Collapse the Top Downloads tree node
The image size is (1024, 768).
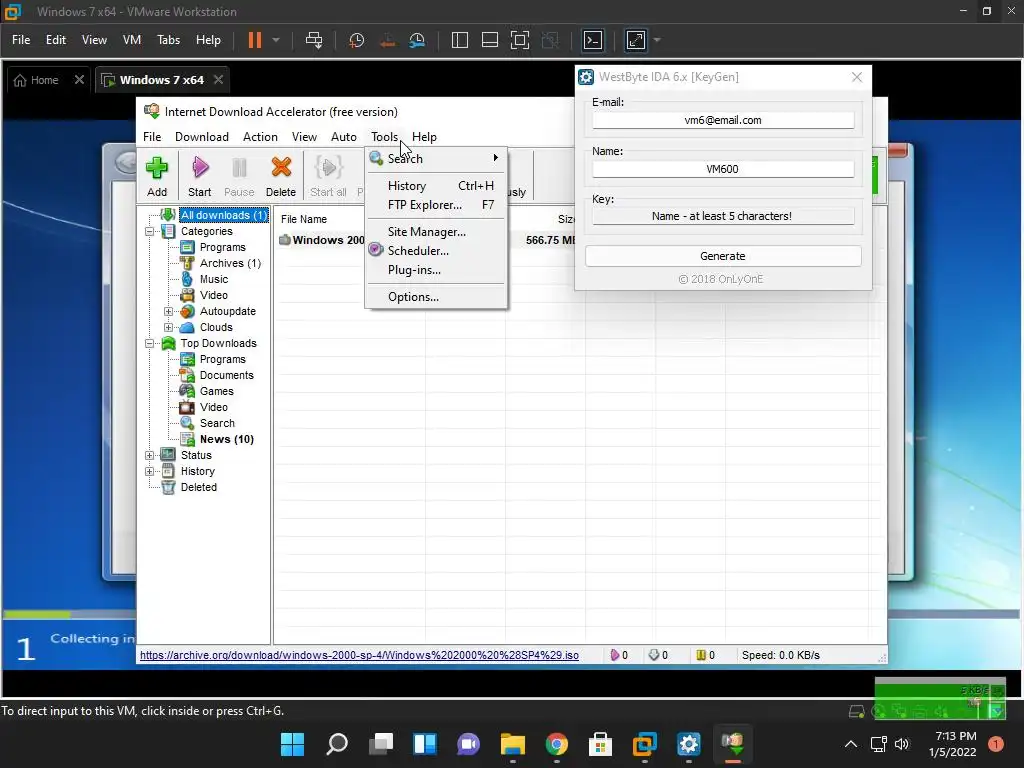click(x=150, y=344)
